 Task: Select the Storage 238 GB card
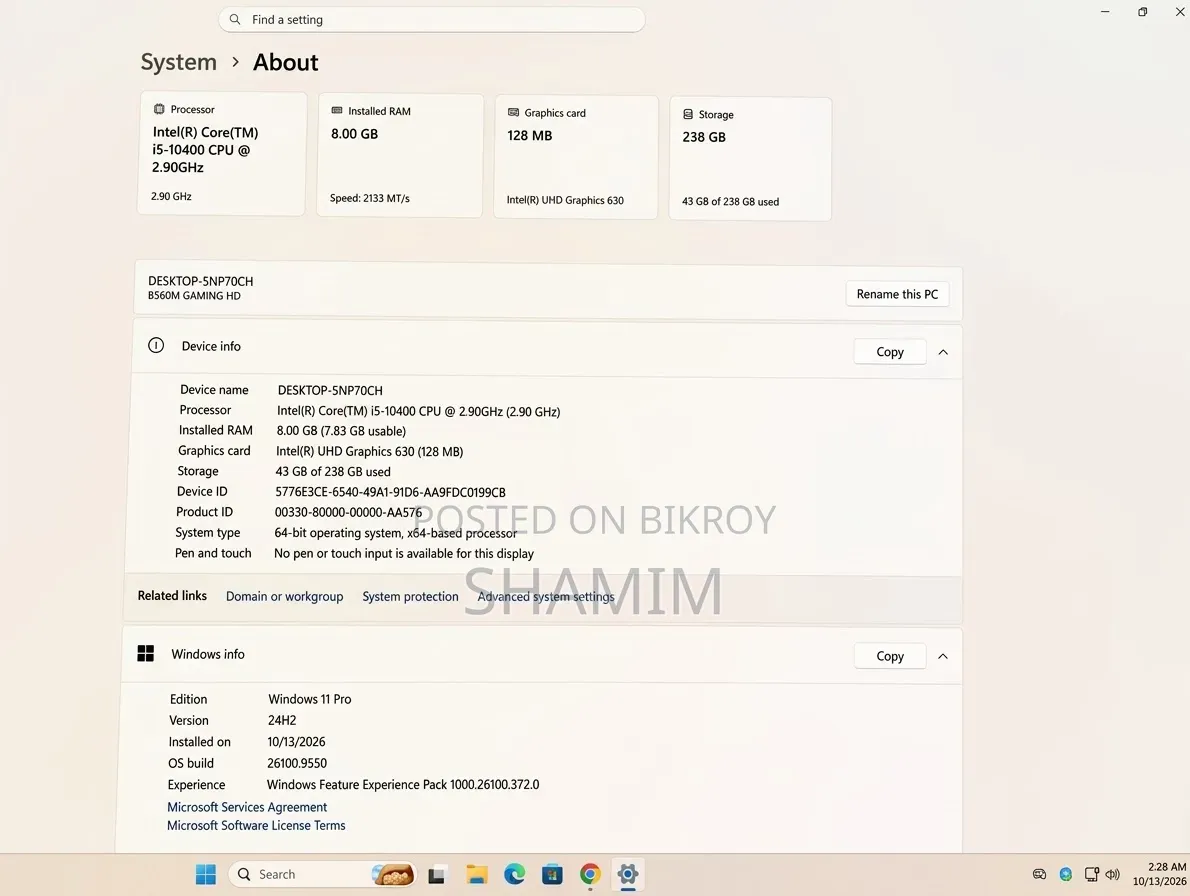(x=751, y=159)
